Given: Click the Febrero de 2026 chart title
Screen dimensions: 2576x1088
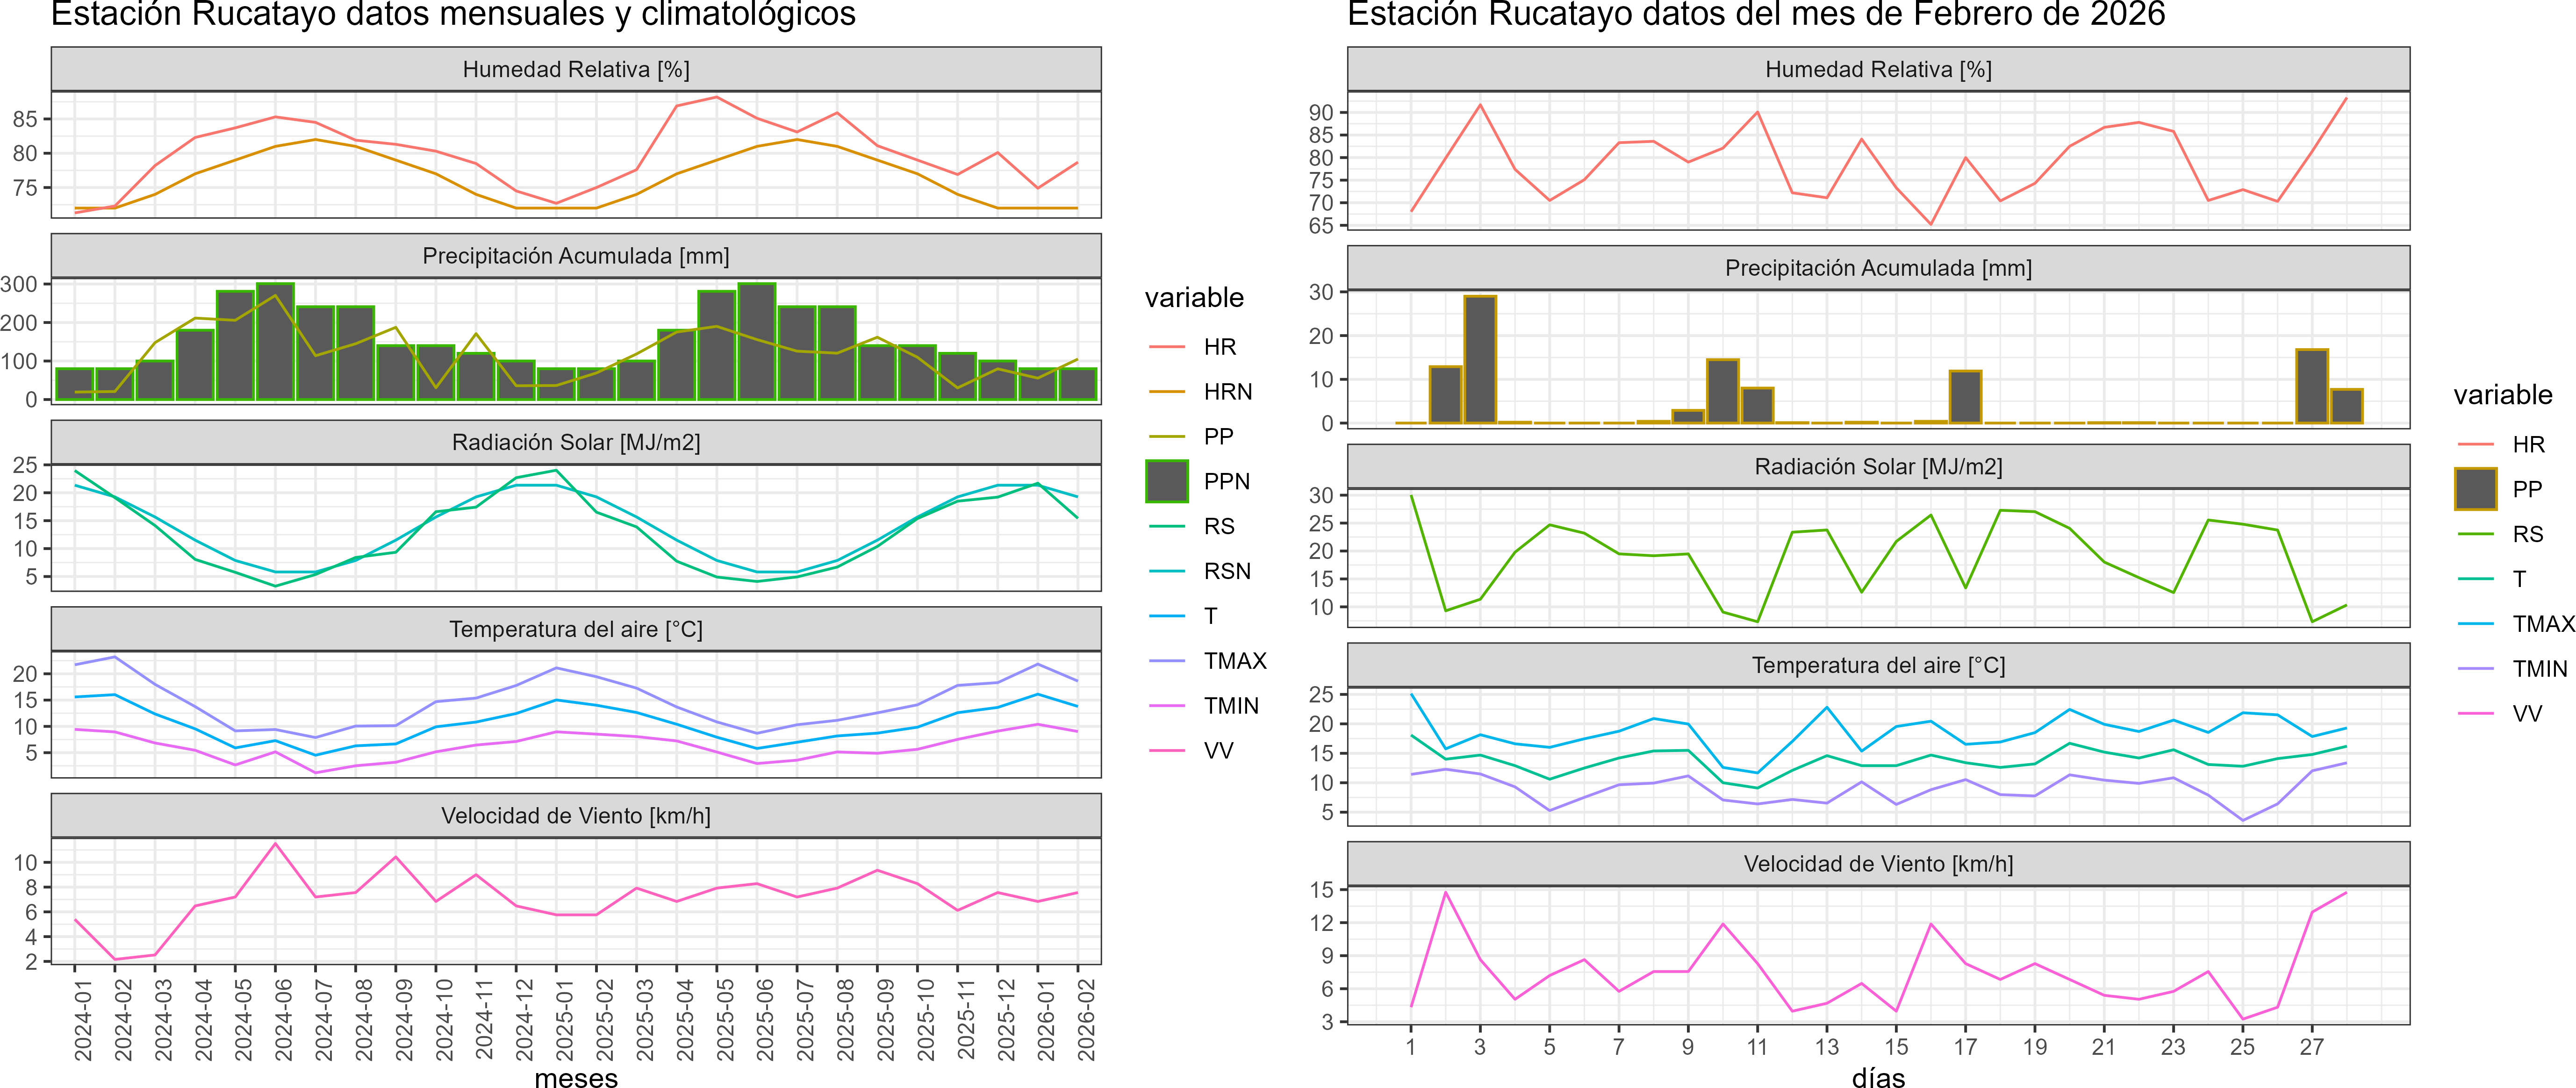Looking at the screenshot, I should click(1756, 14).
